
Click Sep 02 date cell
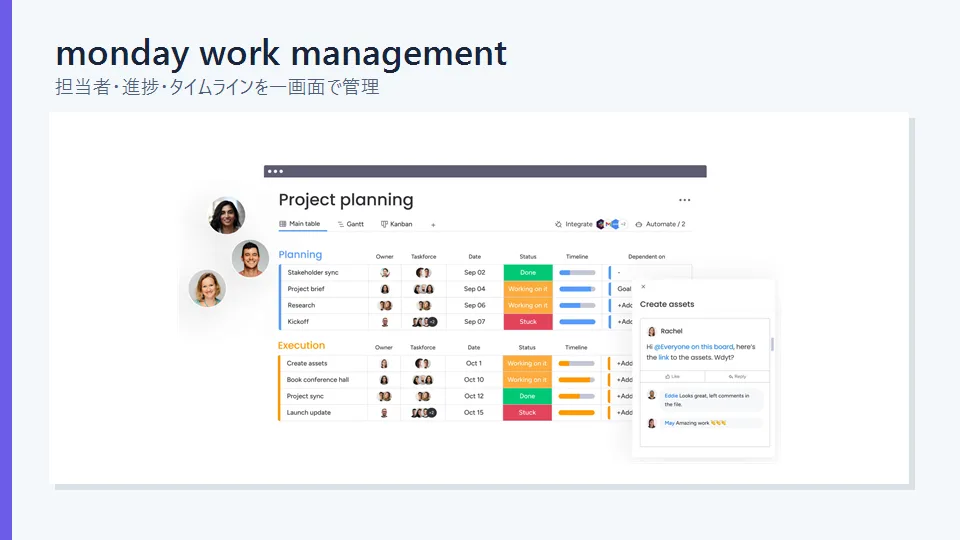[474, 272]
